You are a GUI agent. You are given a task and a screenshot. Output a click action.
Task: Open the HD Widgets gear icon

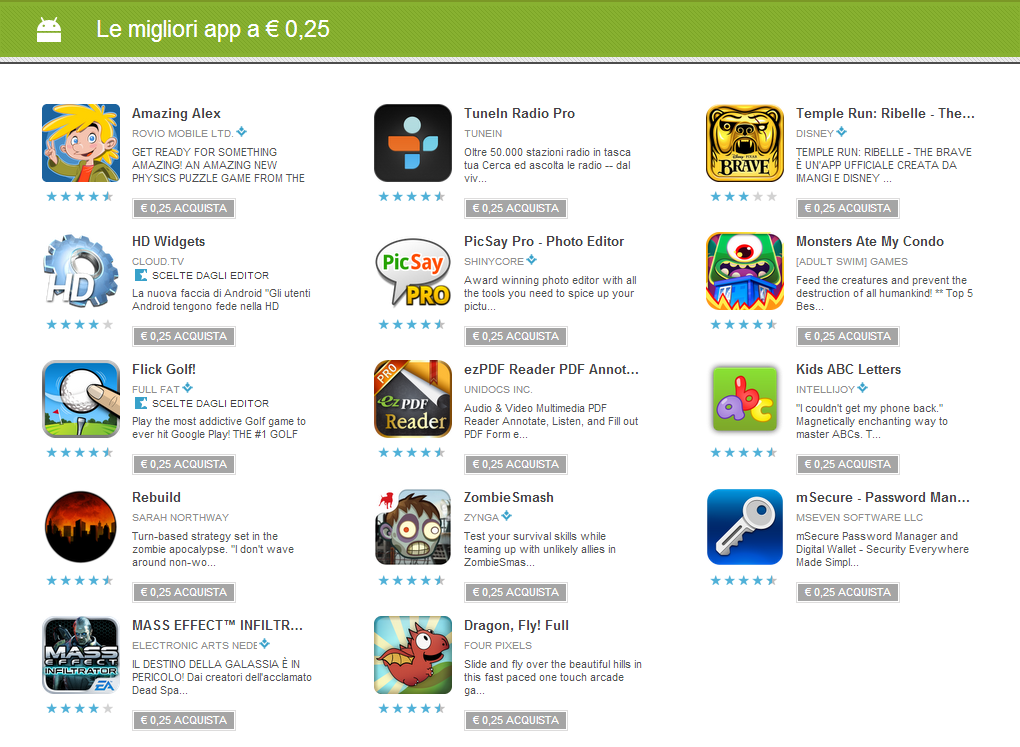[81, 271]
